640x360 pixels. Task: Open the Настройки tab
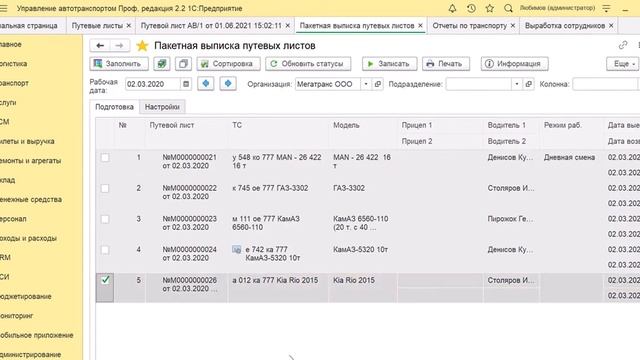point(162,107)
